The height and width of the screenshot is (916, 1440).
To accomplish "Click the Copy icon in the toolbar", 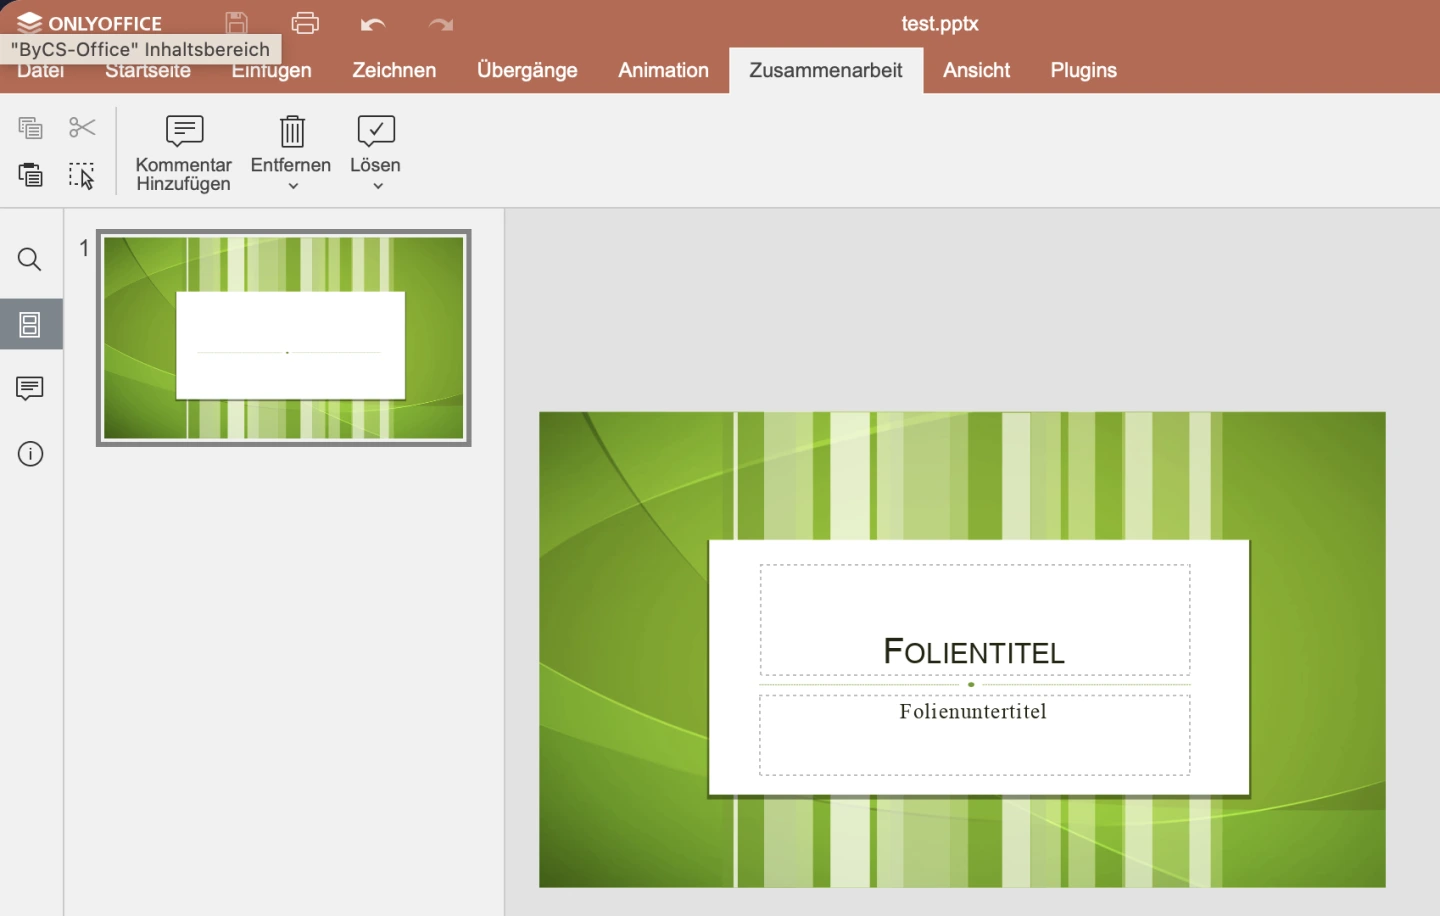I will 30,128.
